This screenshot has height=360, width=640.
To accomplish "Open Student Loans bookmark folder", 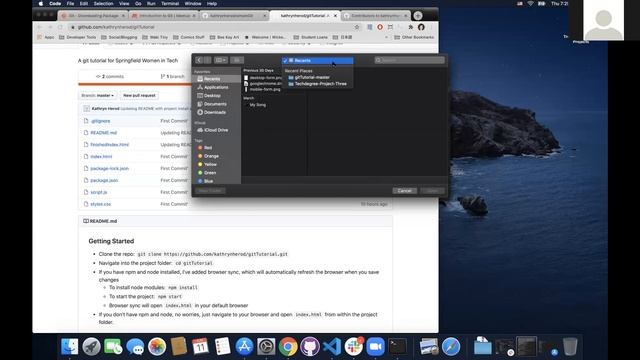I will [x=311, y=37].
